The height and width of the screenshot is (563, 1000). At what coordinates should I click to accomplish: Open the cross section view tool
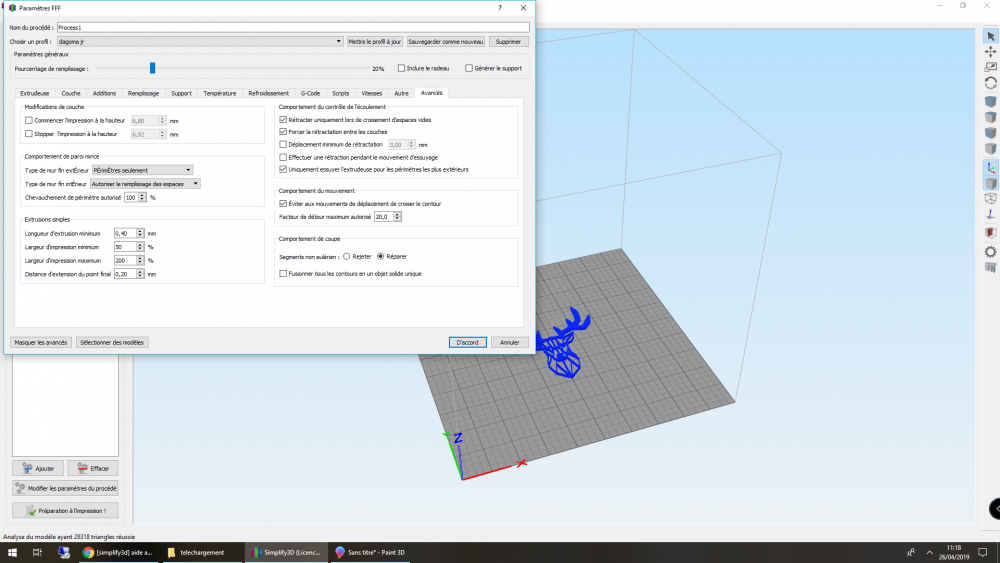(x=990, y=233)
